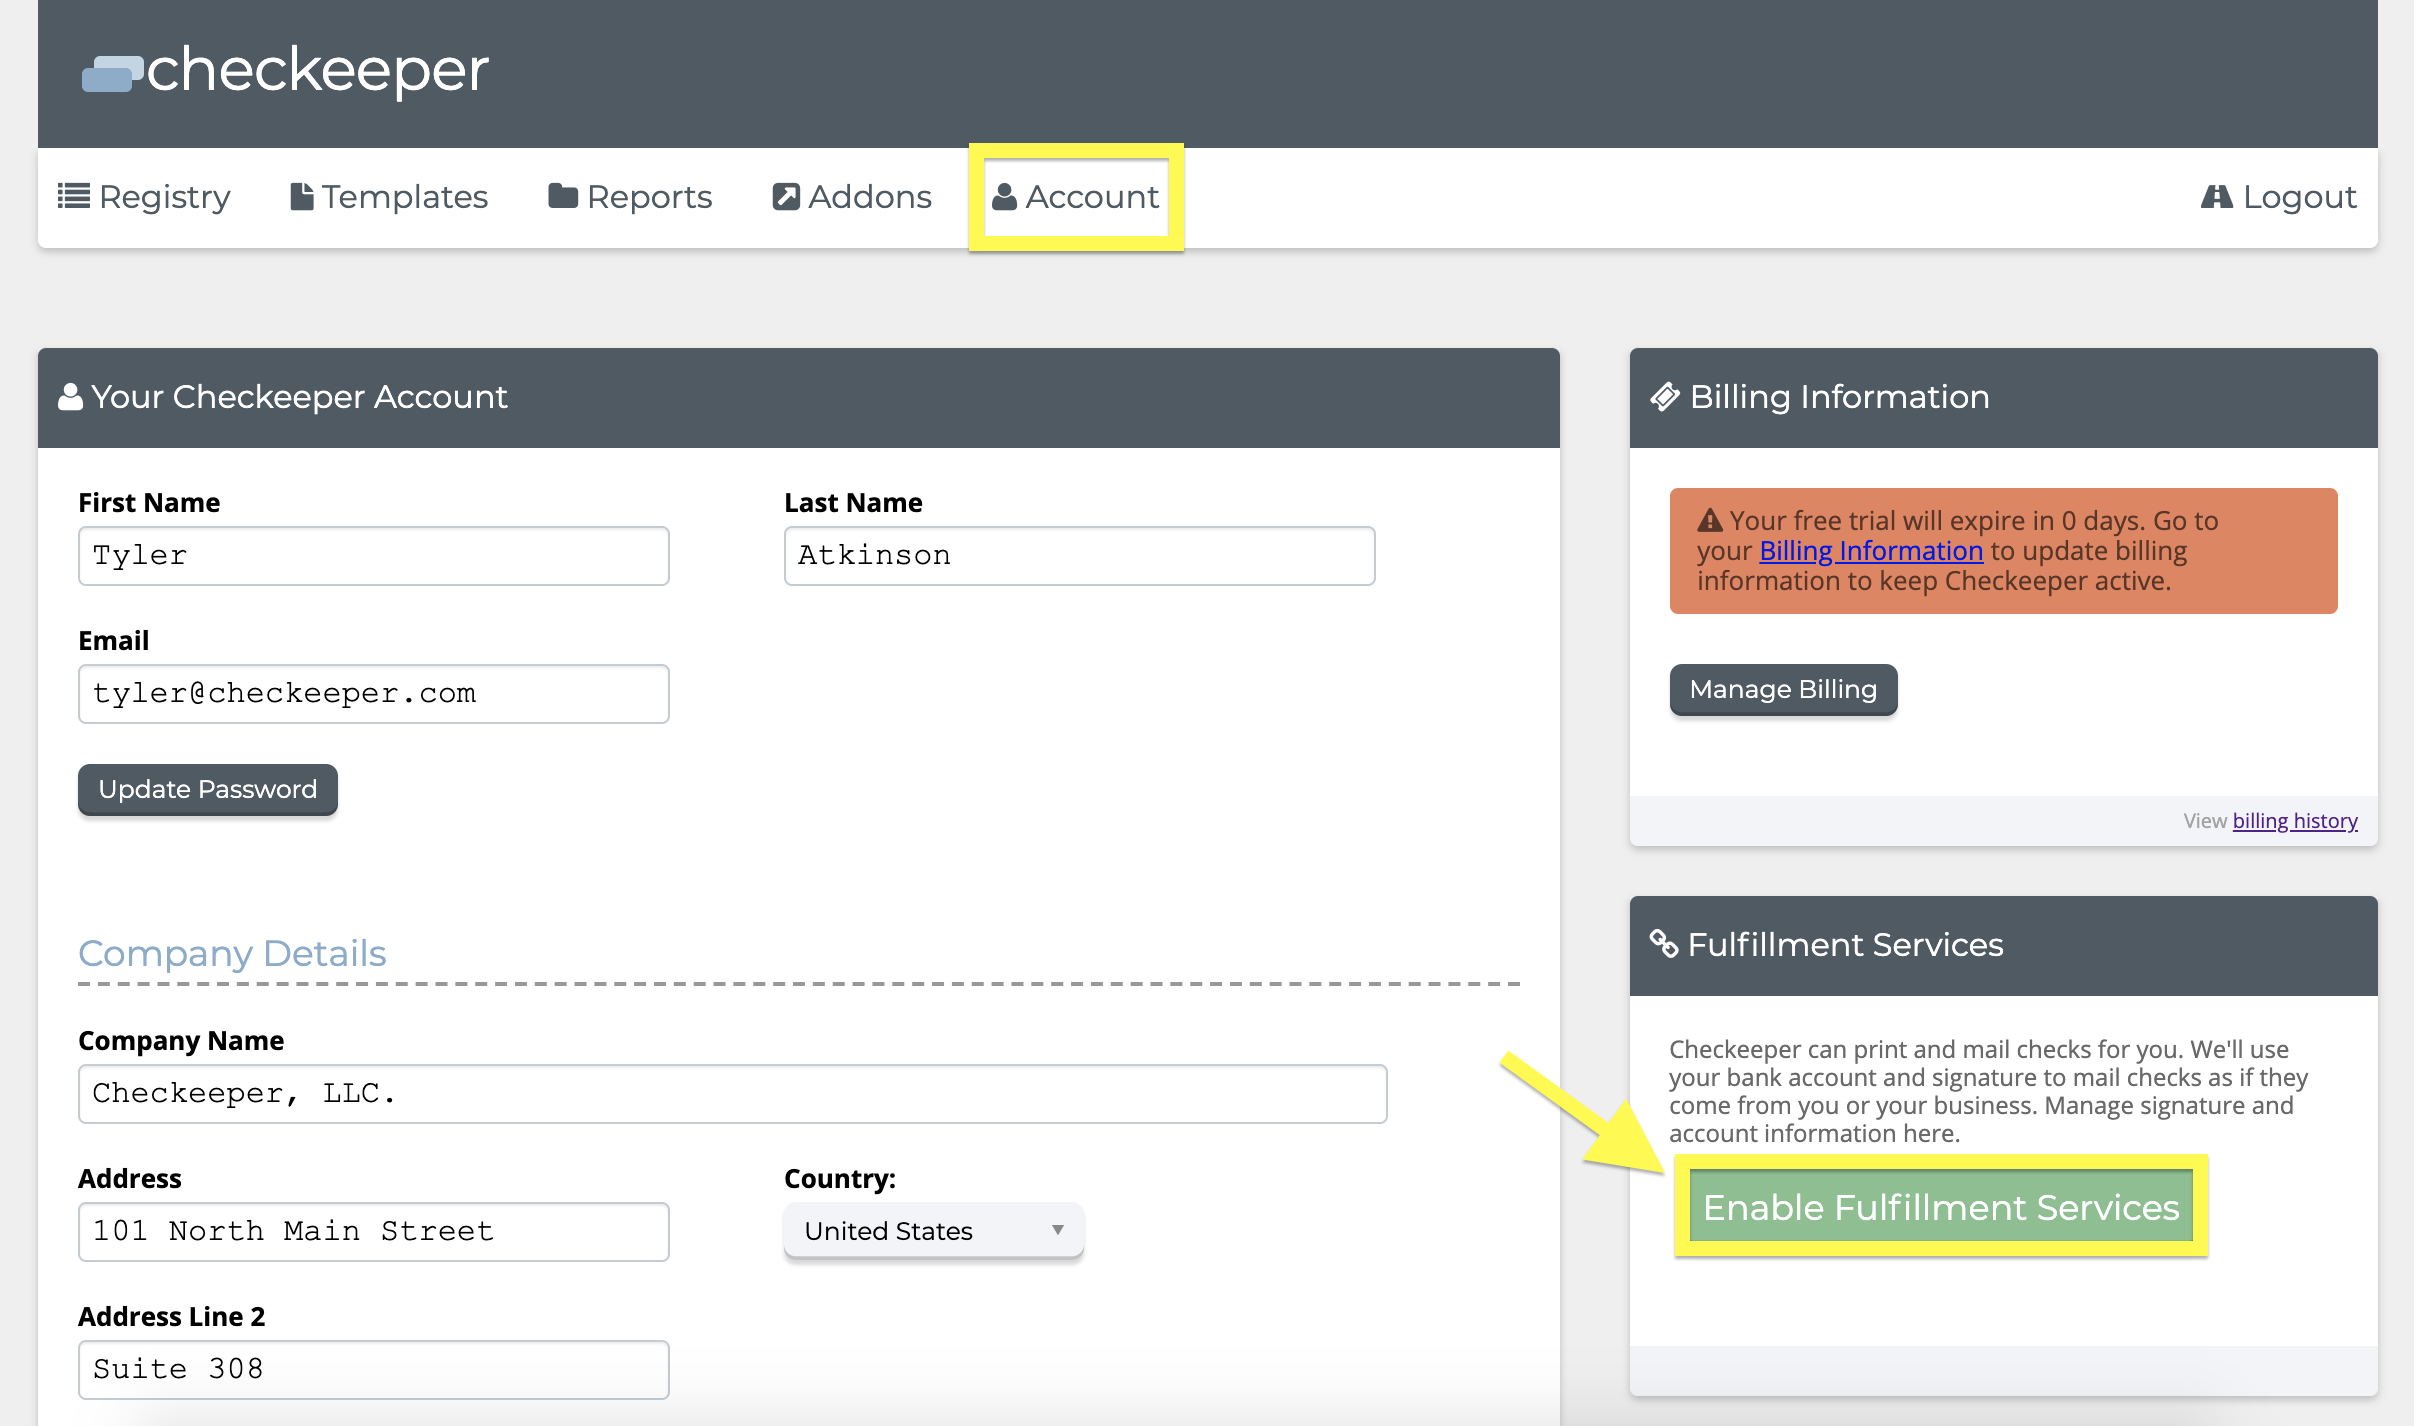Click the Company Details heading
The width and height of the screenshot is (2414, 1426).
click(x=232, y=953)
